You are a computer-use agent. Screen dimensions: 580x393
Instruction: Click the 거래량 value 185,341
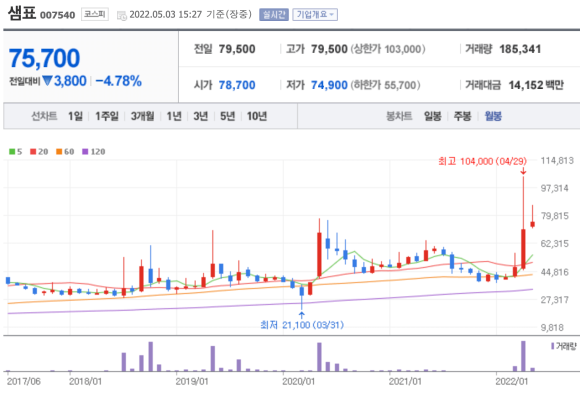(520, 49)
